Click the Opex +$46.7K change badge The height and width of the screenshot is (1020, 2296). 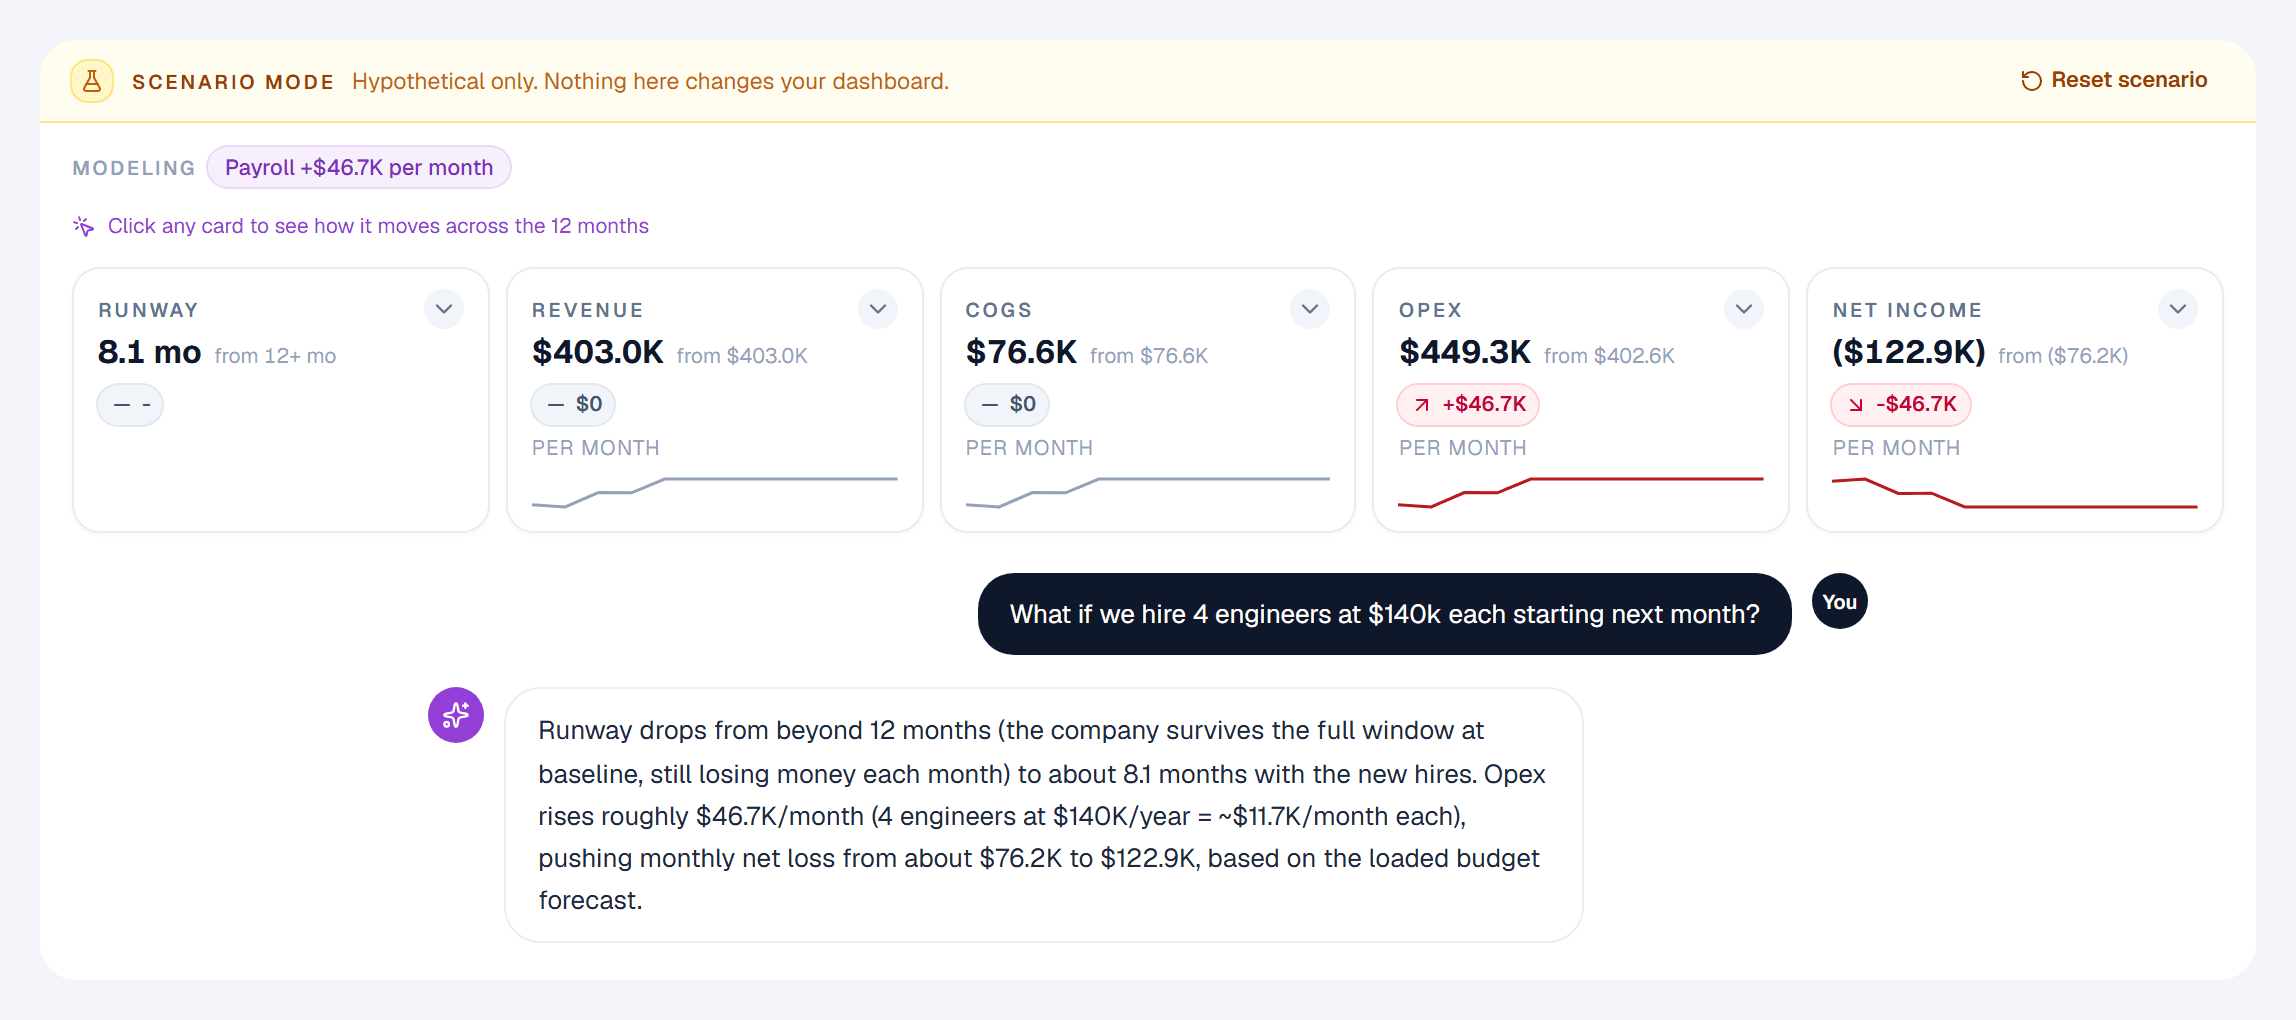[1468, 404]
